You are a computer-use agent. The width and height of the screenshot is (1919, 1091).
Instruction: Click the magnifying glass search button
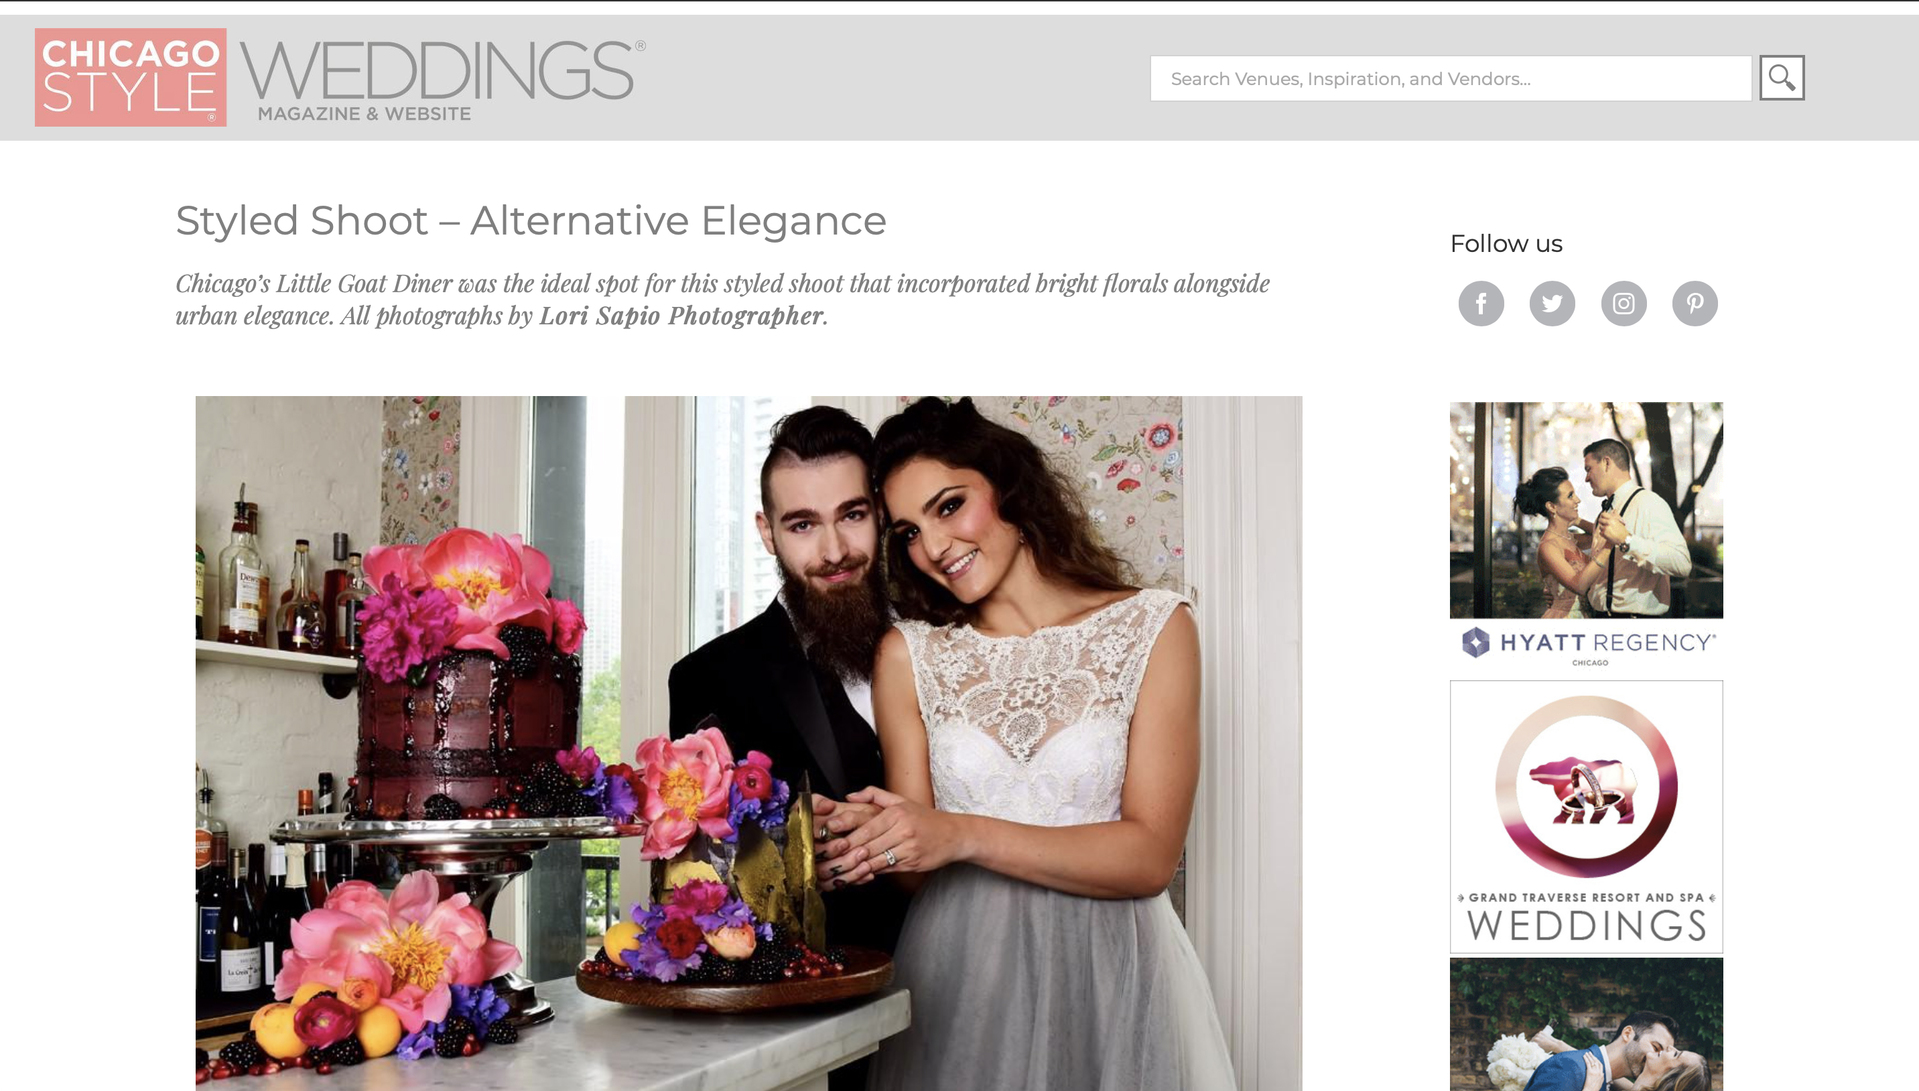pyautogui.click(x=1781, y=78)
